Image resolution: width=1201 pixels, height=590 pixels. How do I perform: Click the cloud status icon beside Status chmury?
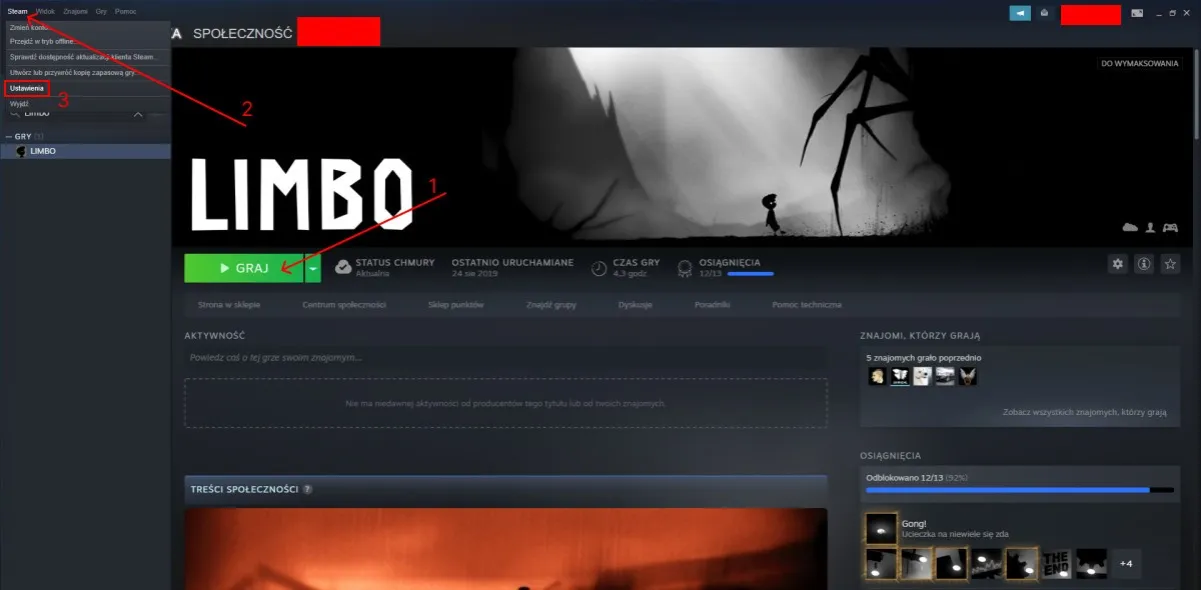pos(342,268)
